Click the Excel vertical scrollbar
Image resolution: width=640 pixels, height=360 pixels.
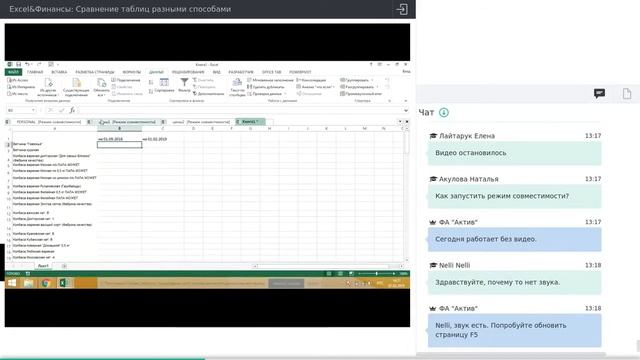click(x=406, y=194)
